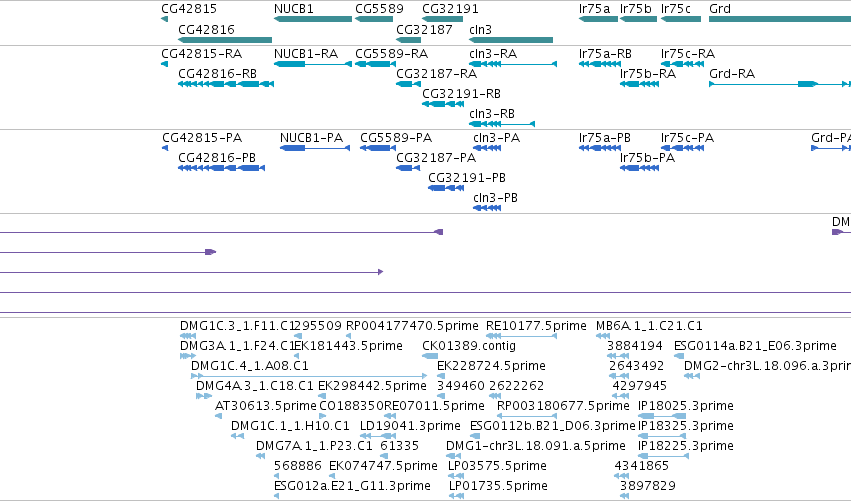
Task: Open the Ir75c-RA transcript label
Action: pyautogui.click(x=688, y=54)
